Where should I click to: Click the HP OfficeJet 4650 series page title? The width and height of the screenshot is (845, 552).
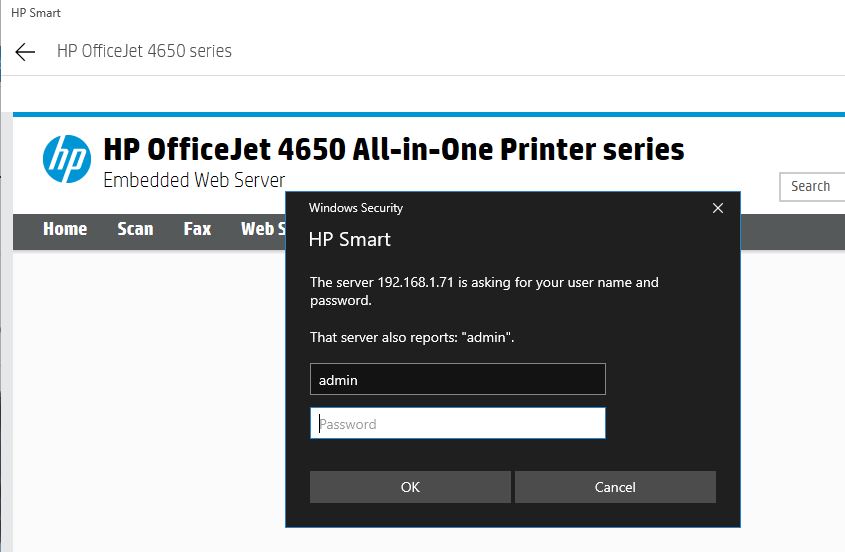[x=144, y=51]
